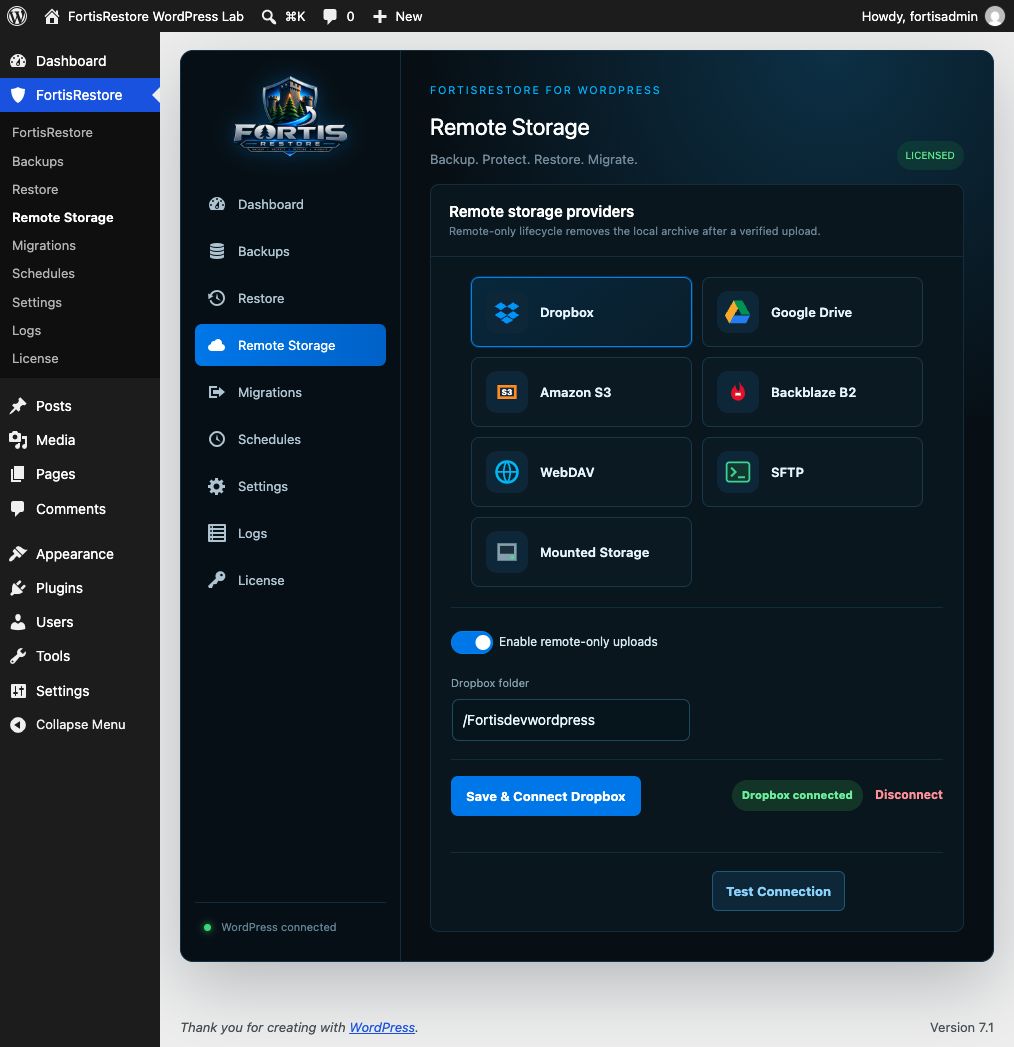Select the Google Drive provider card
This screenshot has height=1047, width=1014.
[x=812, y=312]
